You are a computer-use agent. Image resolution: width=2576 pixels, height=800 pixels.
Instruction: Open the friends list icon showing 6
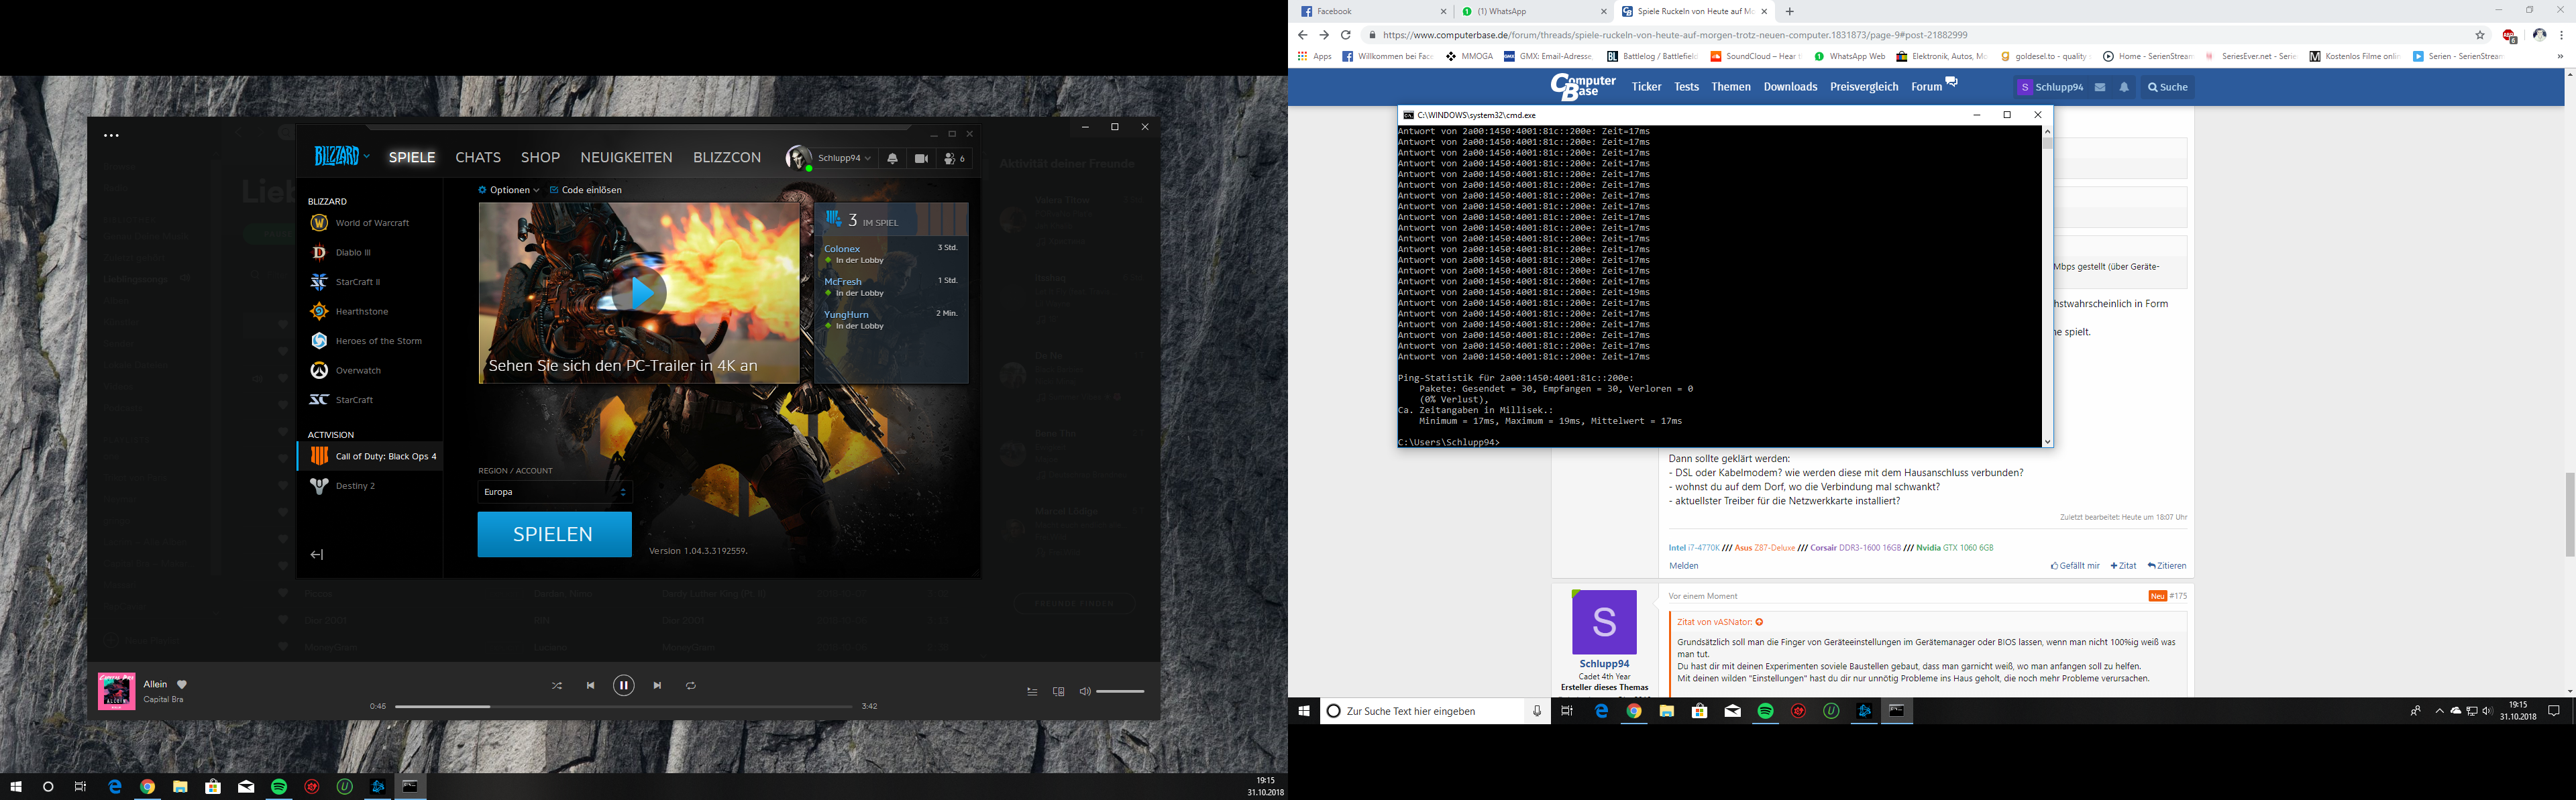coord(954,158)
